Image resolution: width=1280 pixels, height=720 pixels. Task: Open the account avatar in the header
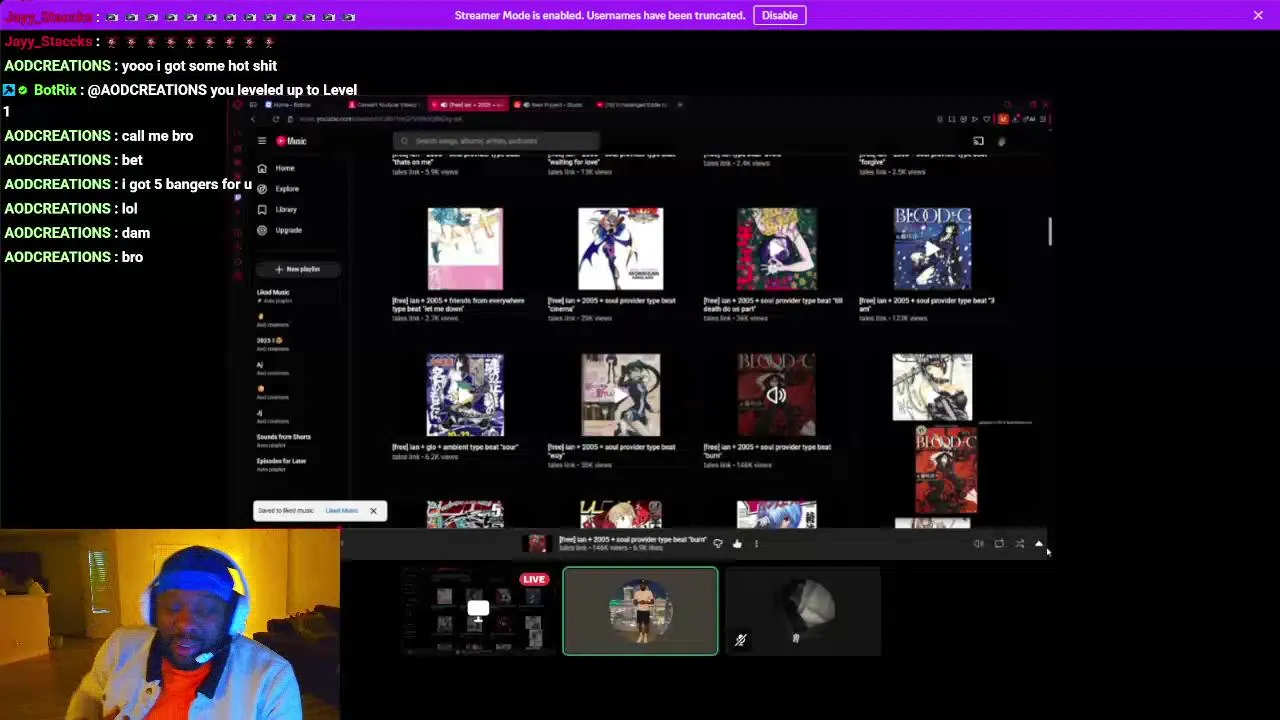[x=1001, y=141]
